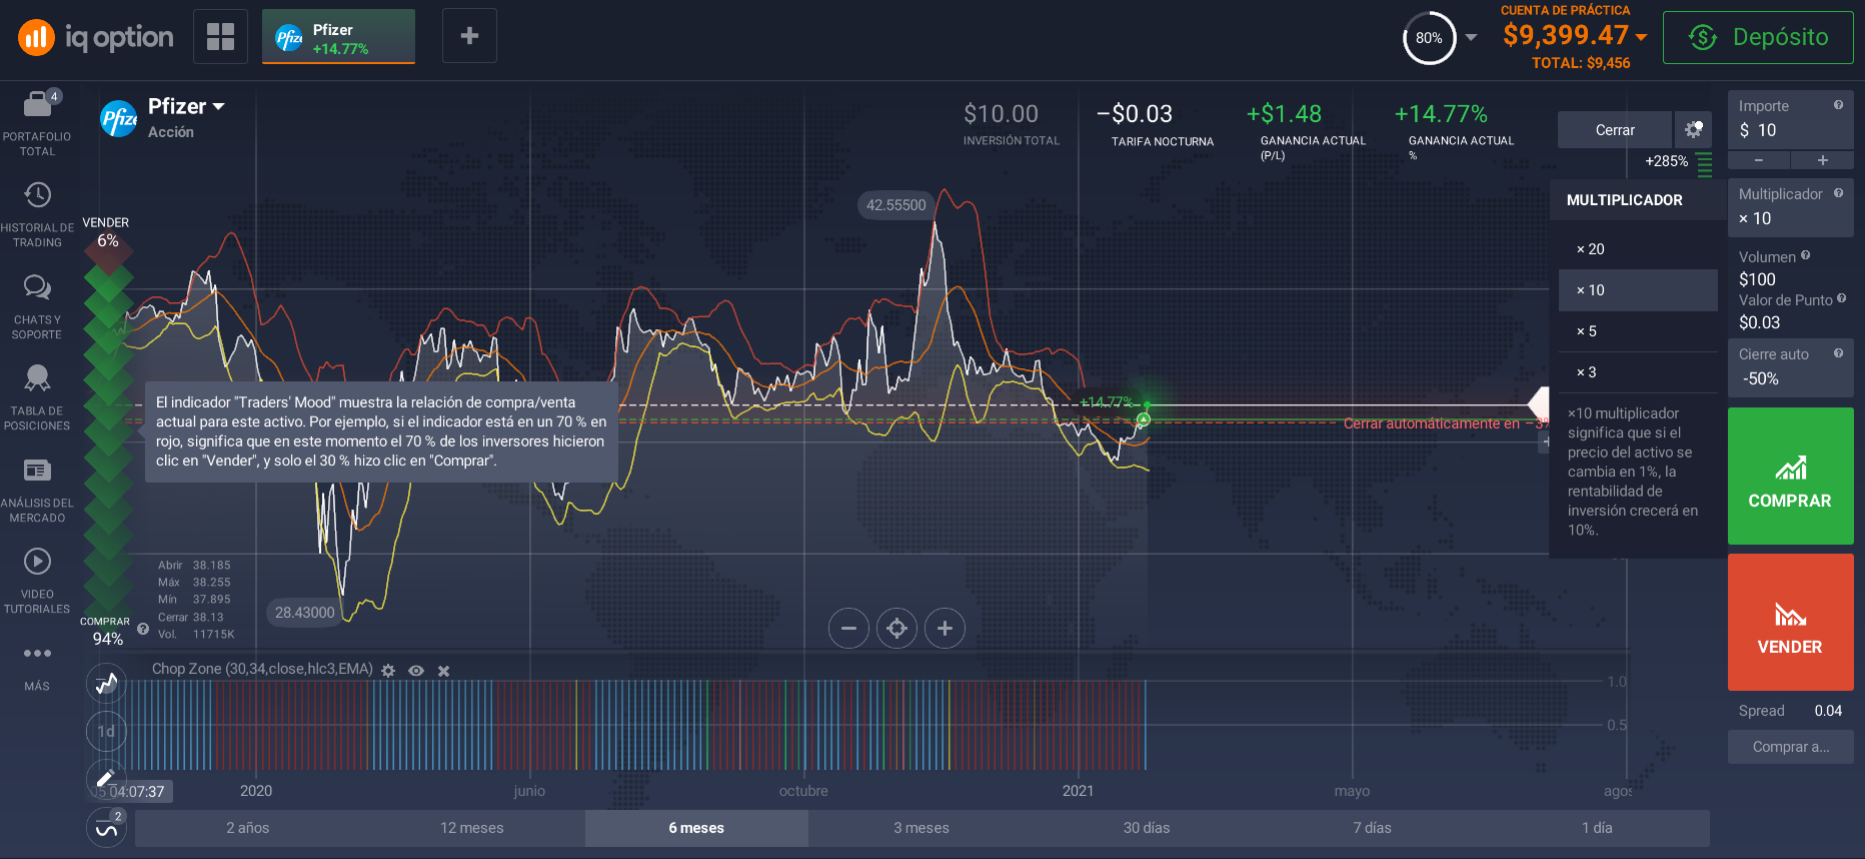Click the Valor de Punto help icon
1865x859 pixels.
tap(1841, 298)
